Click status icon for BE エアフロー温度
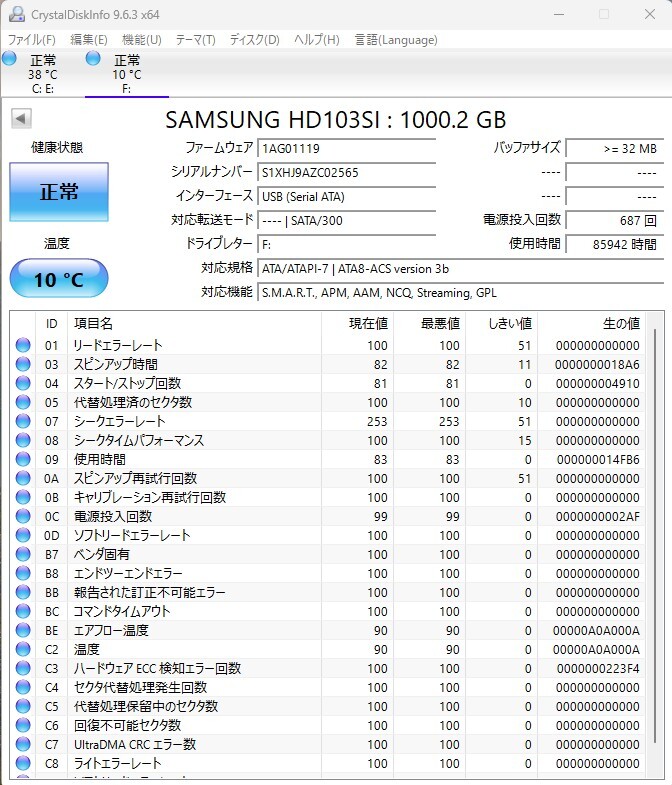Screen dimensions: 672x785 [x=23, y=630]
